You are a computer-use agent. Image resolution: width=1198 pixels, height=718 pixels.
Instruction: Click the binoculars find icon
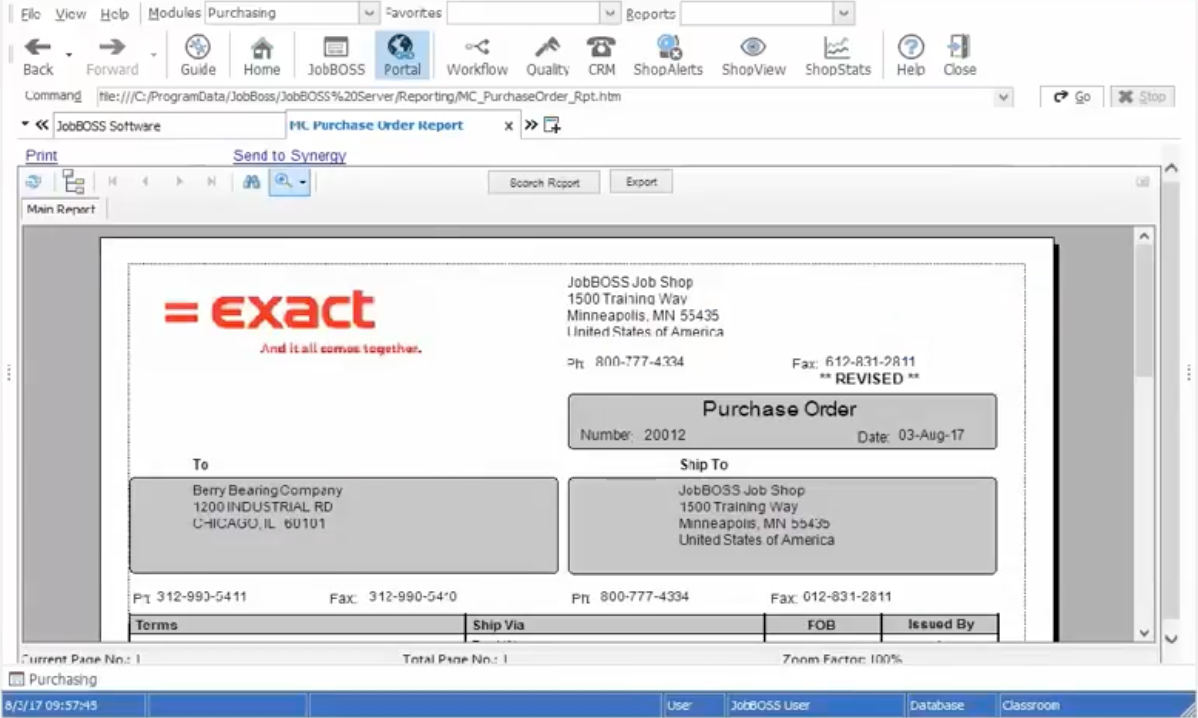click(251, 182)
